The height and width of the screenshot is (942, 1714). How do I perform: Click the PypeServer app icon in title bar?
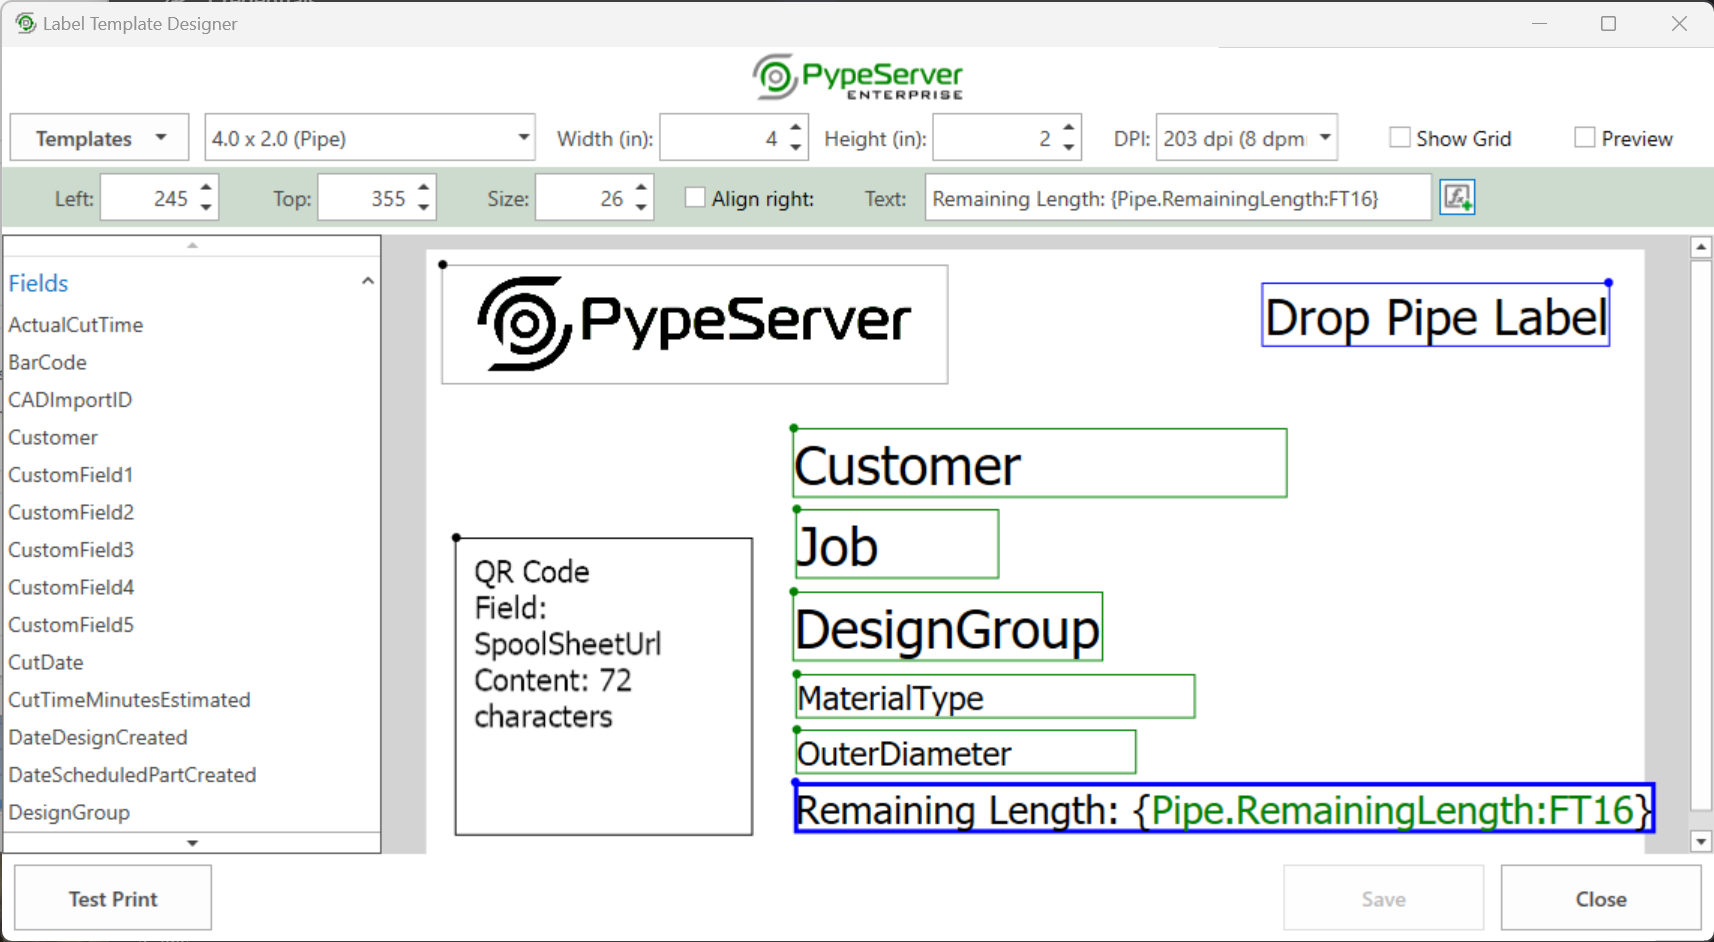[25, 23]
